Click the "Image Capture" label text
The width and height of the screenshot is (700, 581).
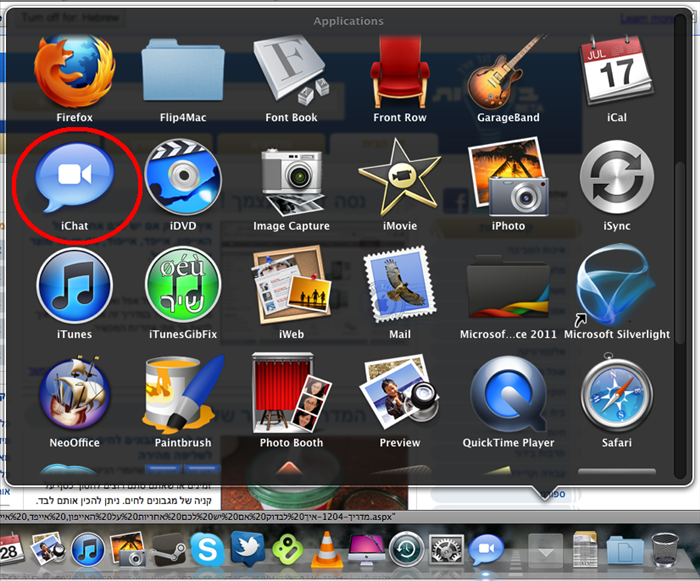[292, 226]
